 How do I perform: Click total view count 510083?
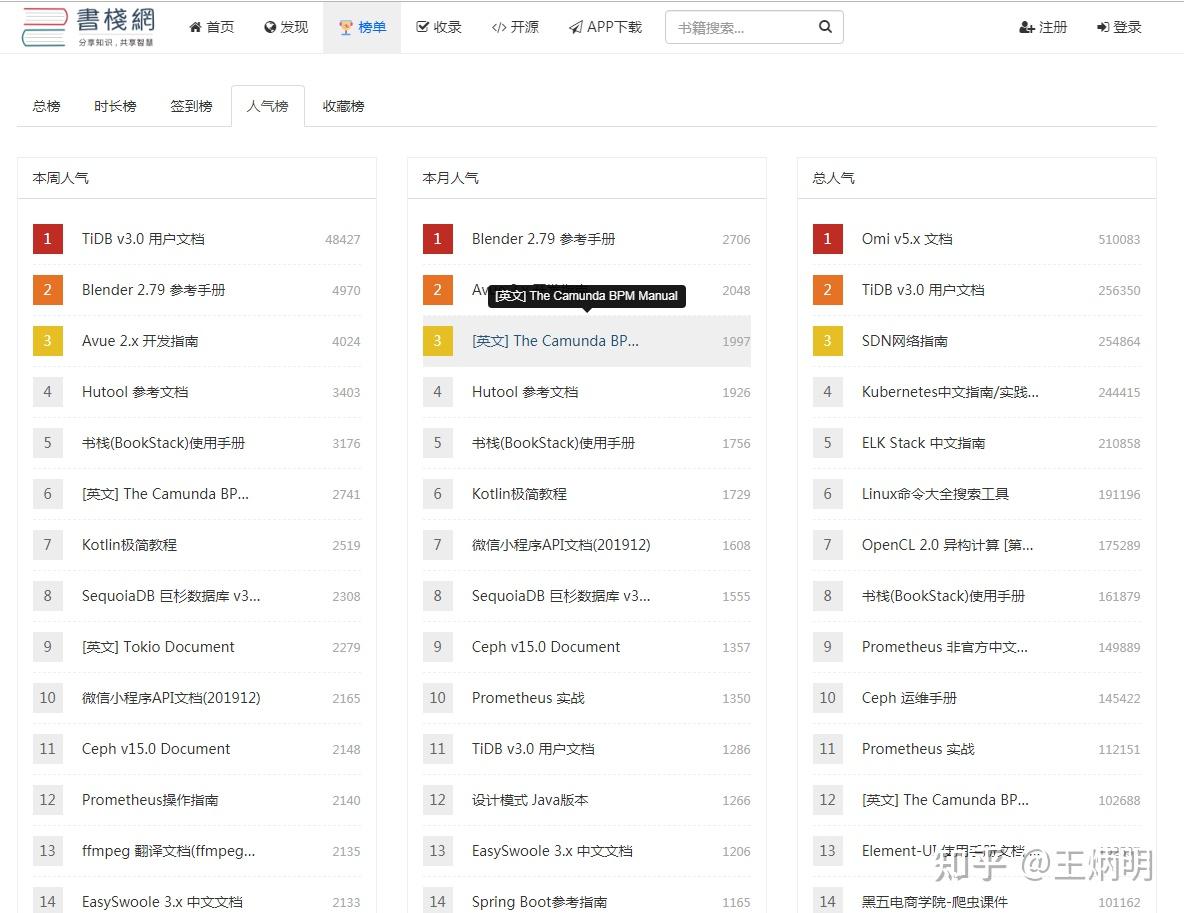tap(1119, 239)
